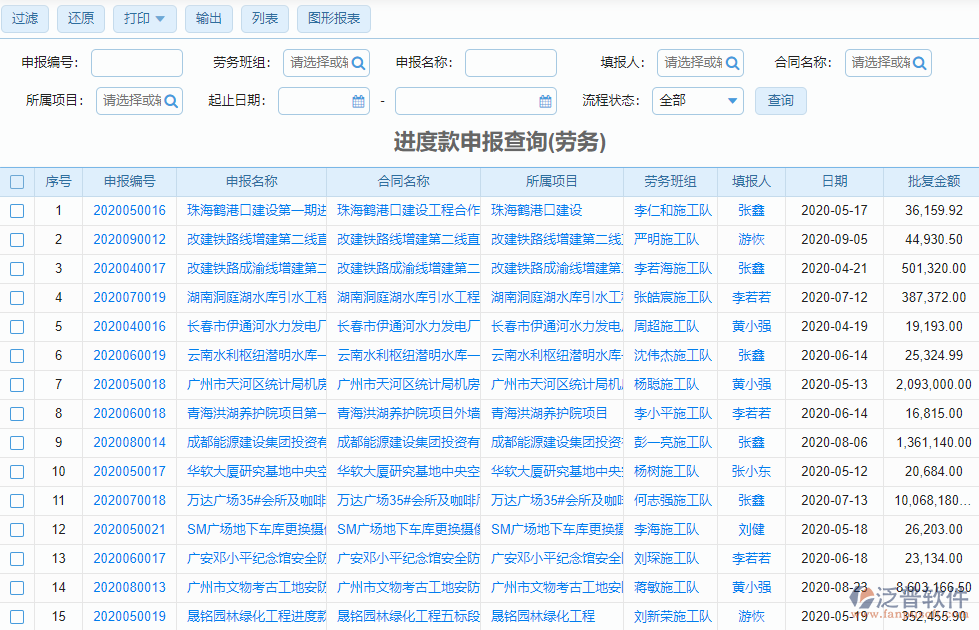Open the 劳务班组 请选择或输入 combo field
The image size is (979, 630).
[320, 62]
